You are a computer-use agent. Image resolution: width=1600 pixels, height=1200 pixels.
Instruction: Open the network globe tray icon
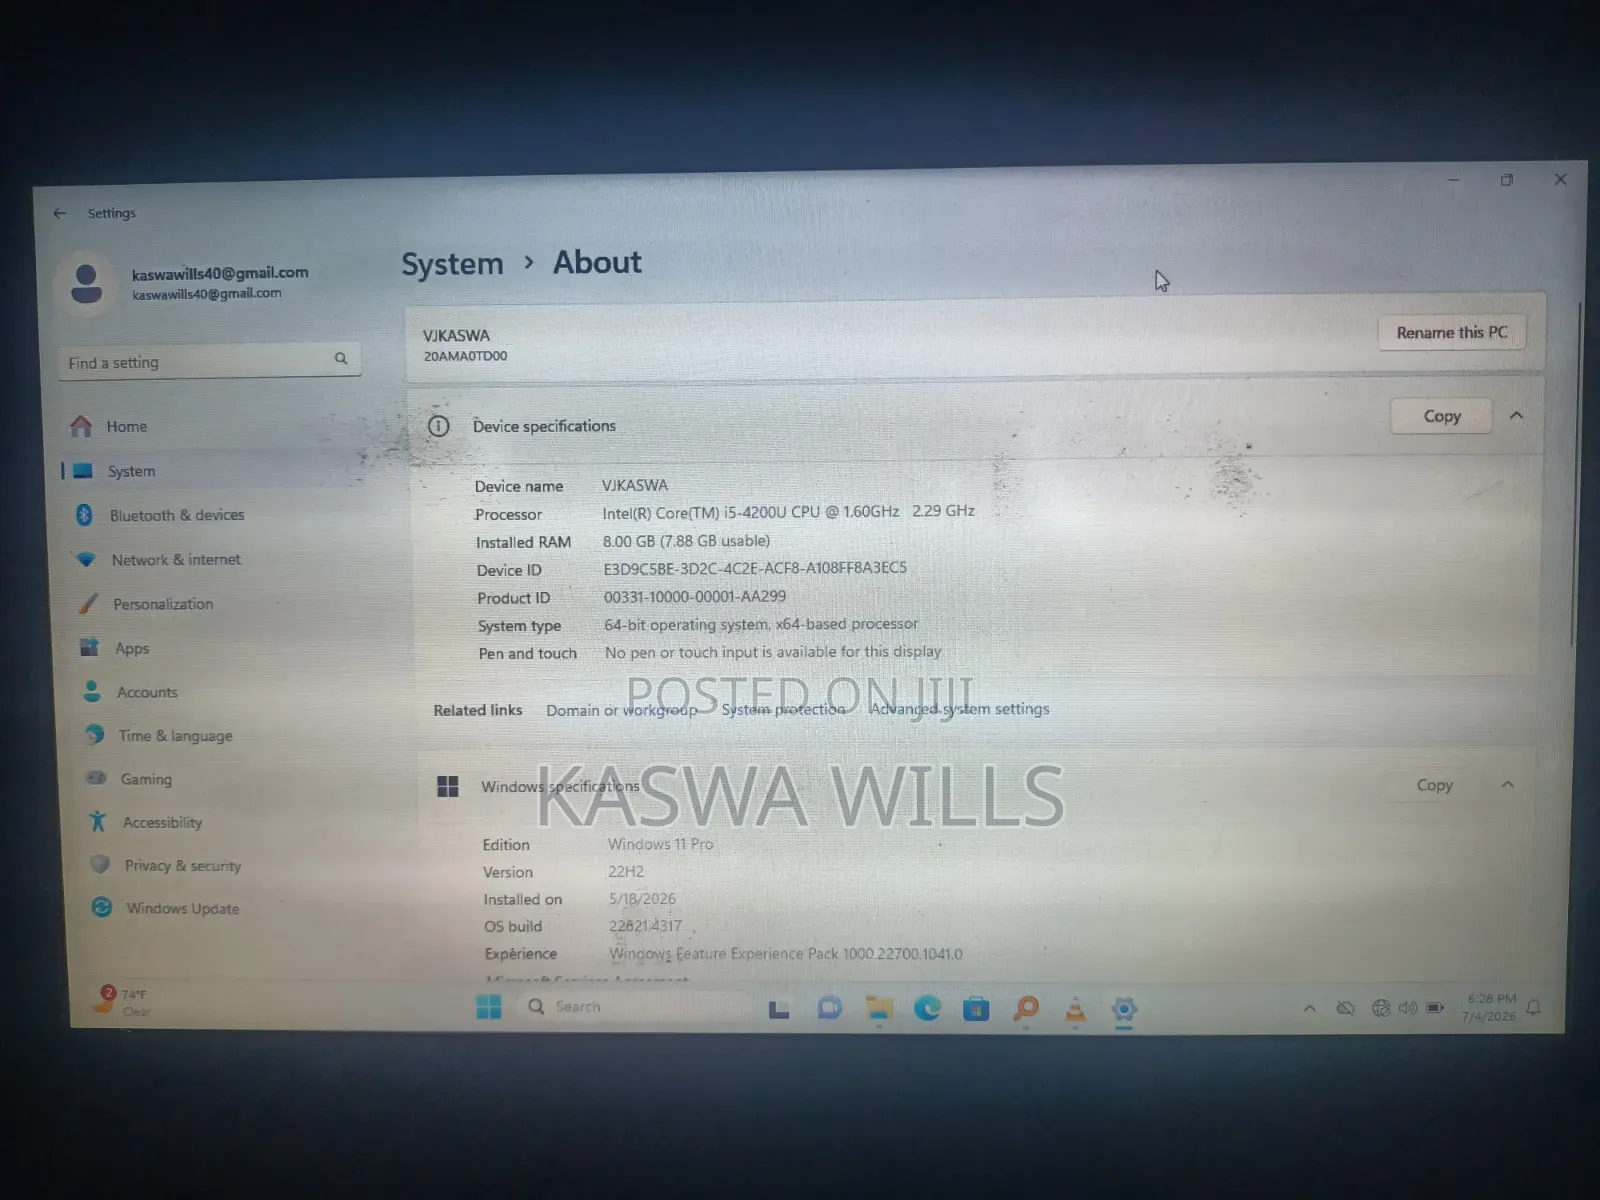1381,1008
